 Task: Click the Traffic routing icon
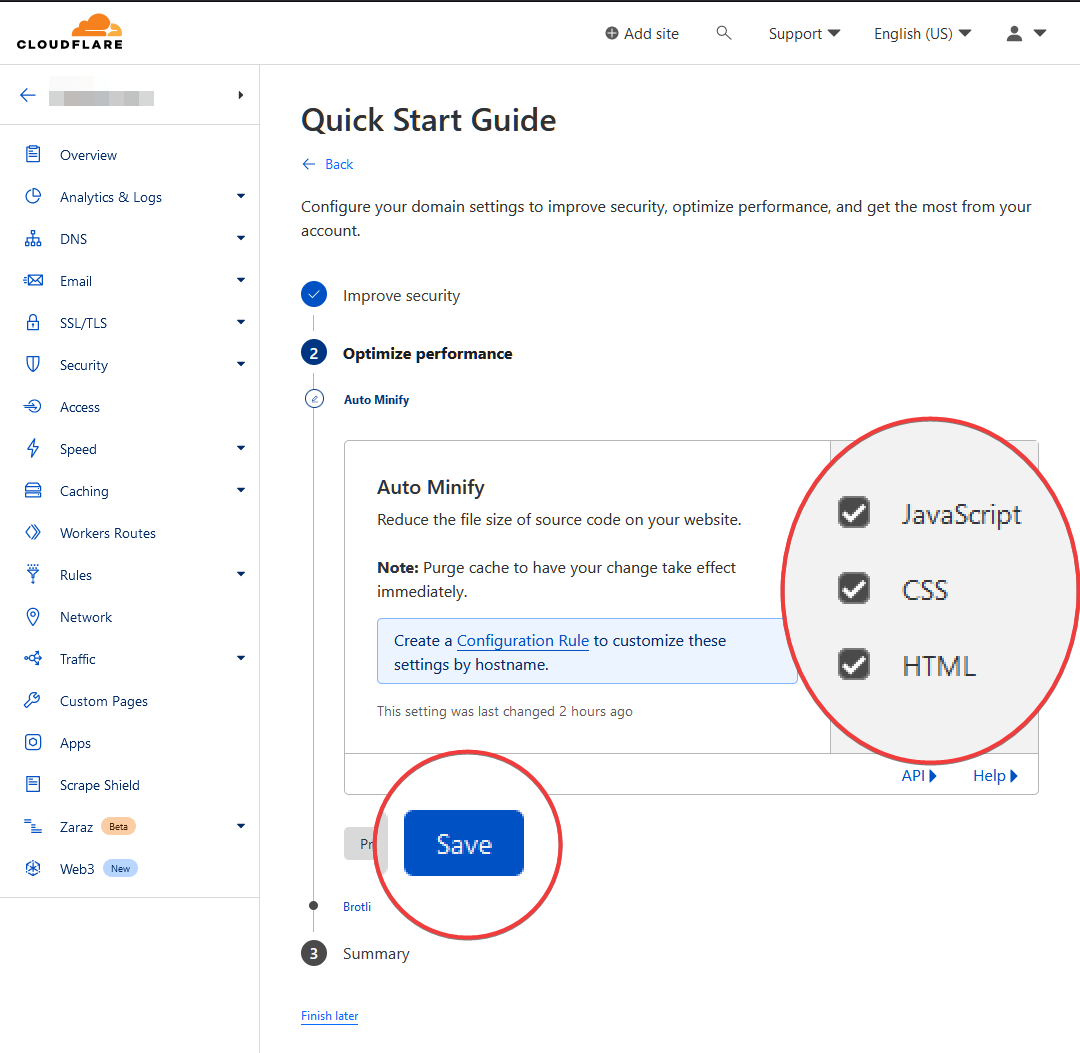(33, 658)
